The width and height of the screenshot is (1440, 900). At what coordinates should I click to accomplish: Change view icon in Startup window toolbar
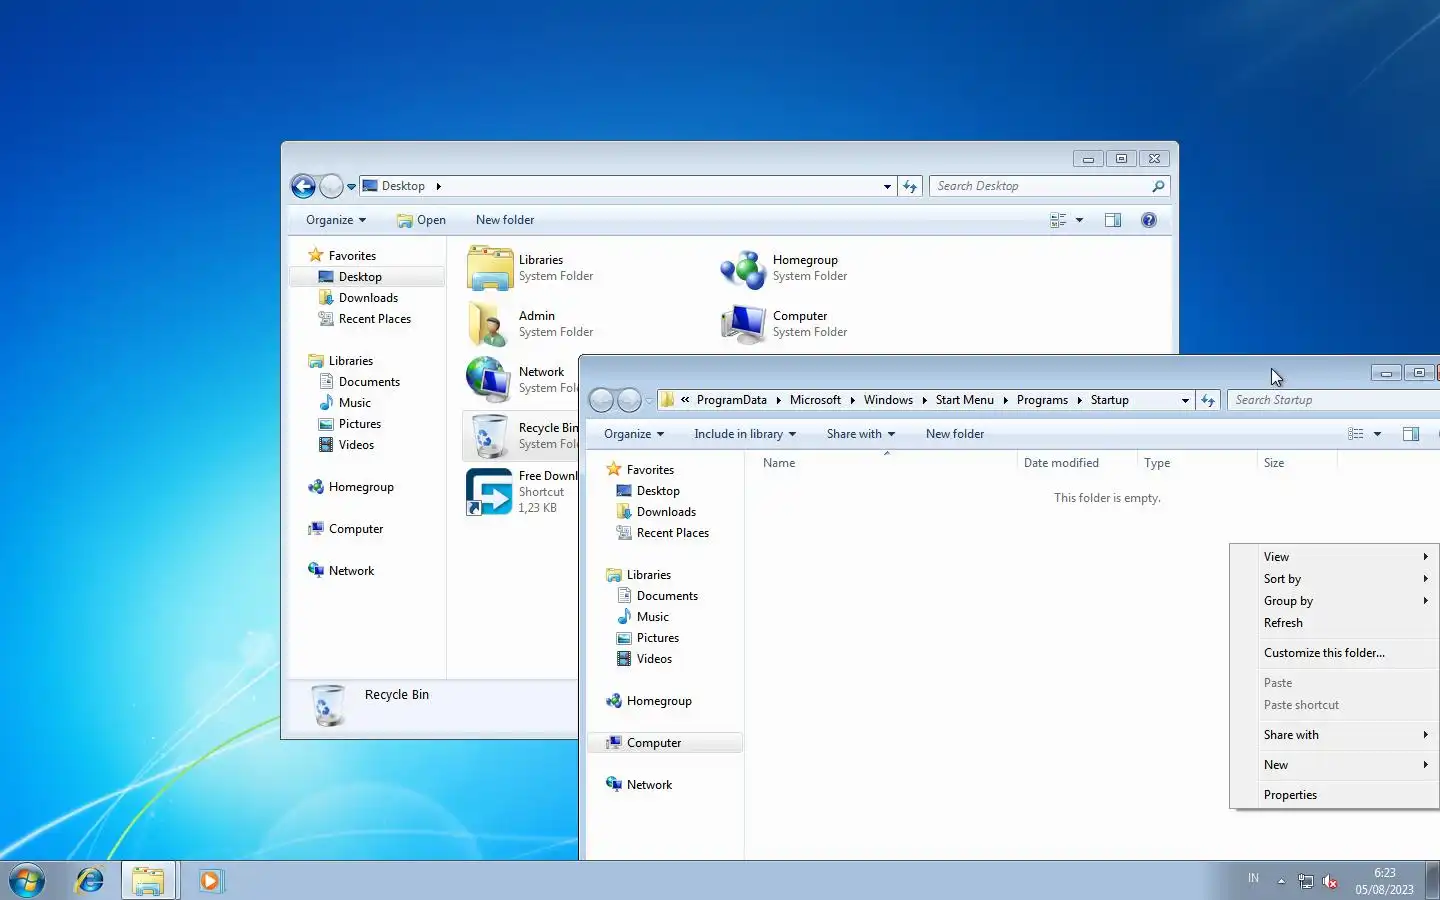click(1356, 434)
